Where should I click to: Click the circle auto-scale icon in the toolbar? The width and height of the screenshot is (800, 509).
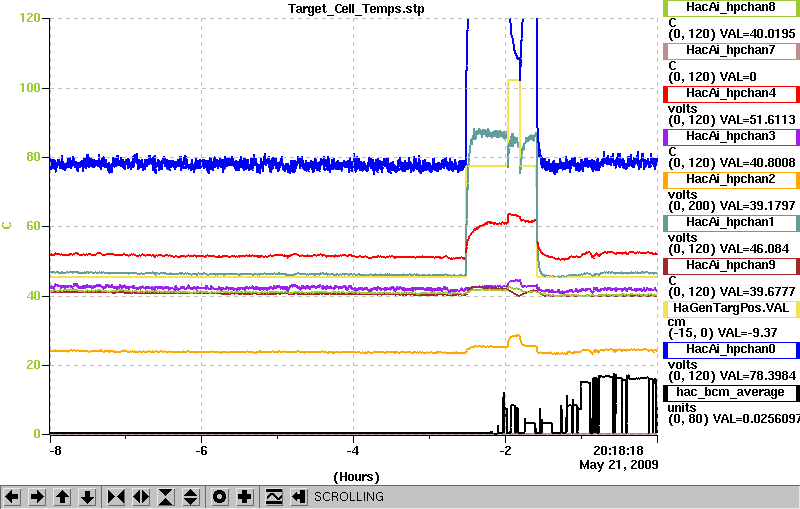pyautogui.click(x=220, y=496)
